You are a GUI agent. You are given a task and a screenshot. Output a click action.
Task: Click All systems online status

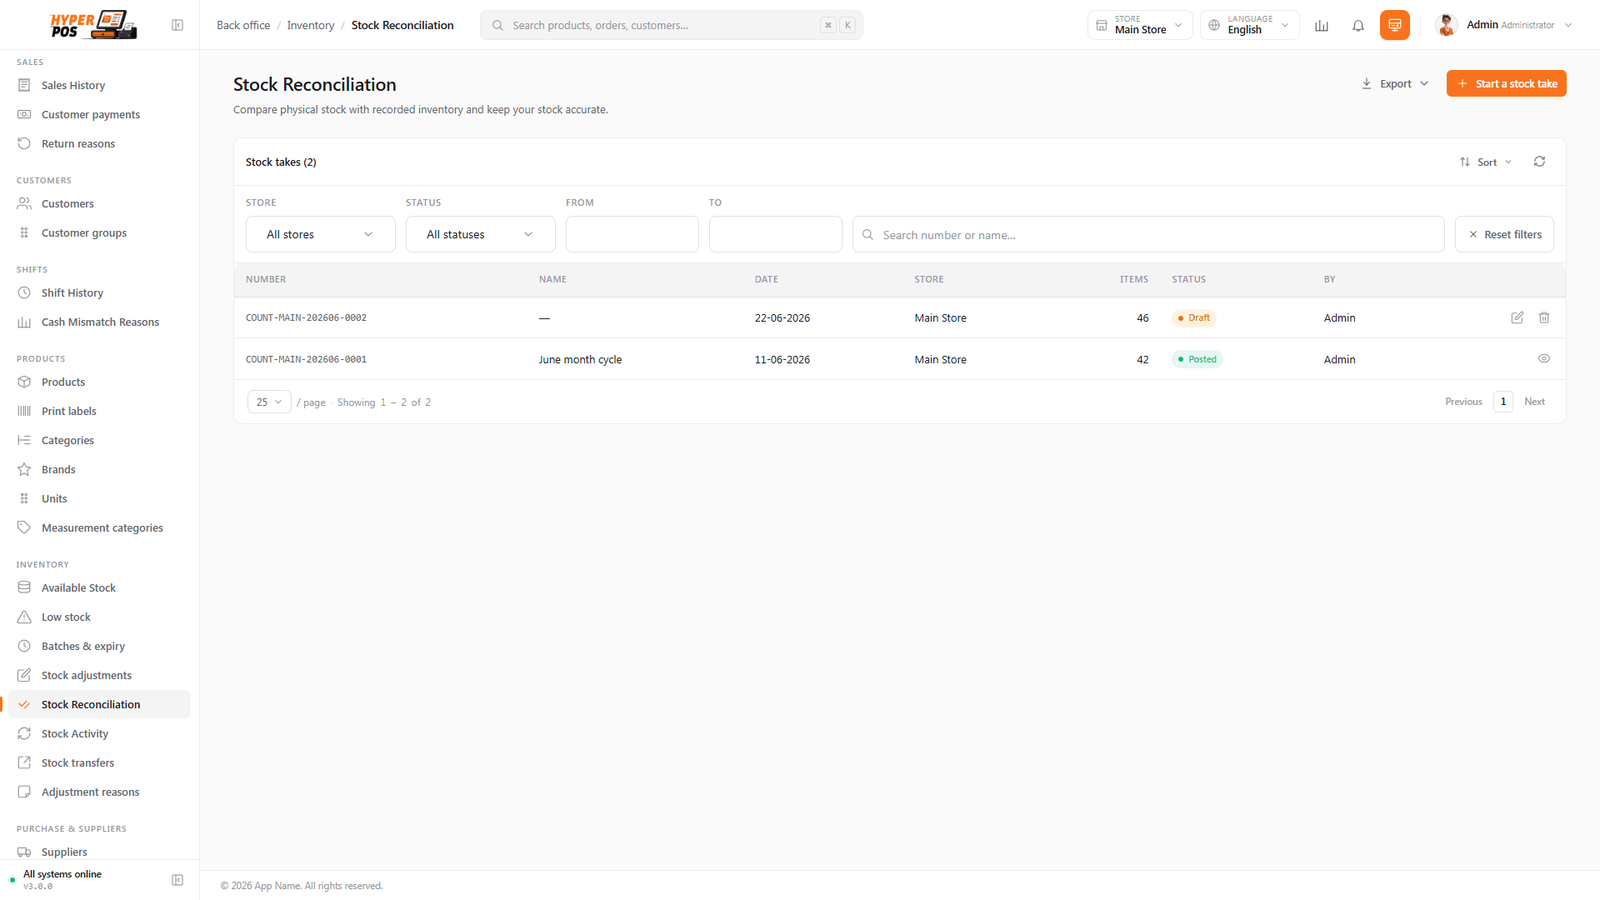point(62,874)
